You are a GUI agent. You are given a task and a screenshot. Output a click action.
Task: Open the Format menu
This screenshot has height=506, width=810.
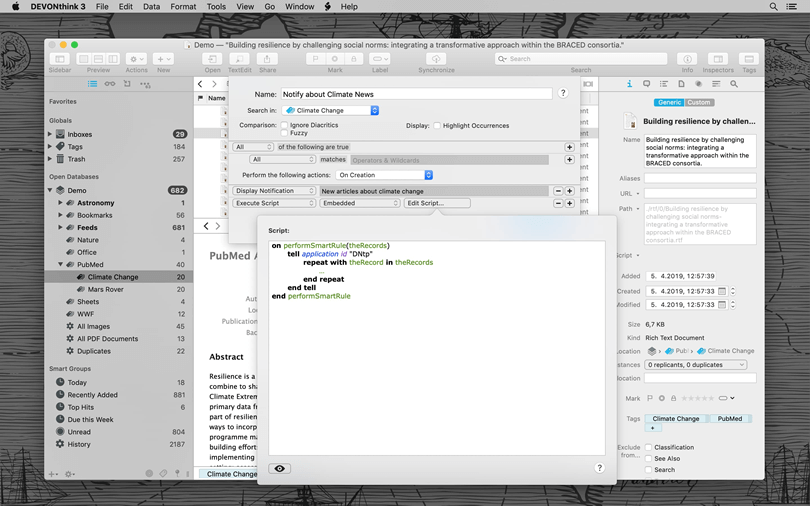tap(183, 7)
